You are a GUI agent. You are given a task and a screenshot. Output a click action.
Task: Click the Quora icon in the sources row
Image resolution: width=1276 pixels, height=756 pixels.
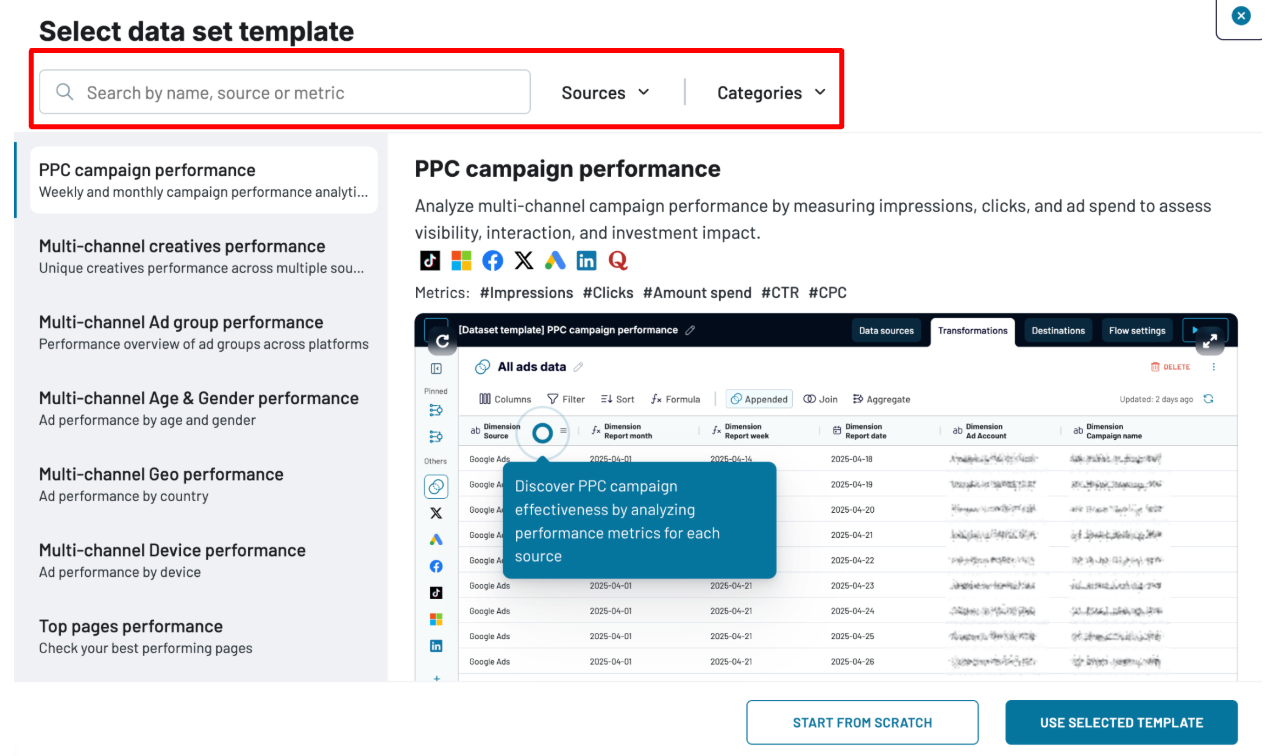click(x=618, y=261)
